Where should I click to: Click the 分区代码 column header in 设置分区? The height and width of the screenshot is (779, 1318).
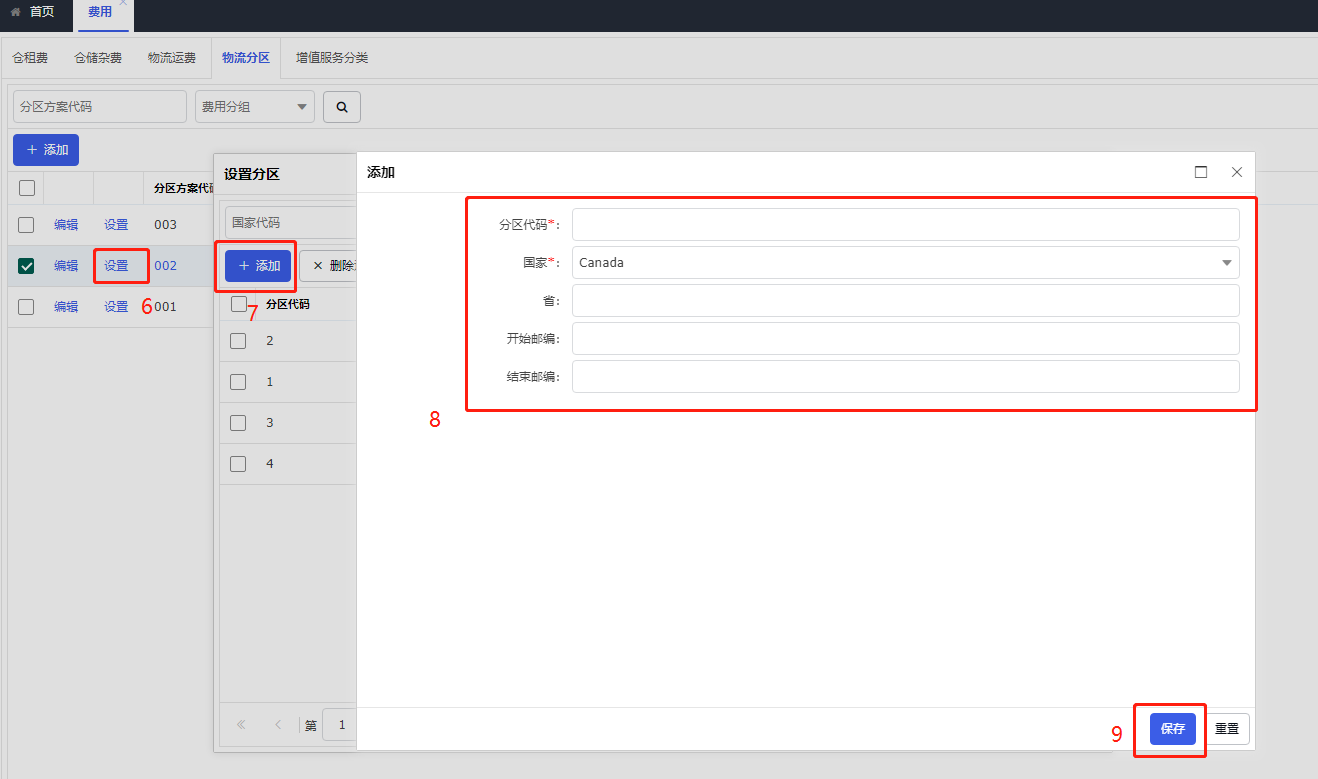coord(288,304)
